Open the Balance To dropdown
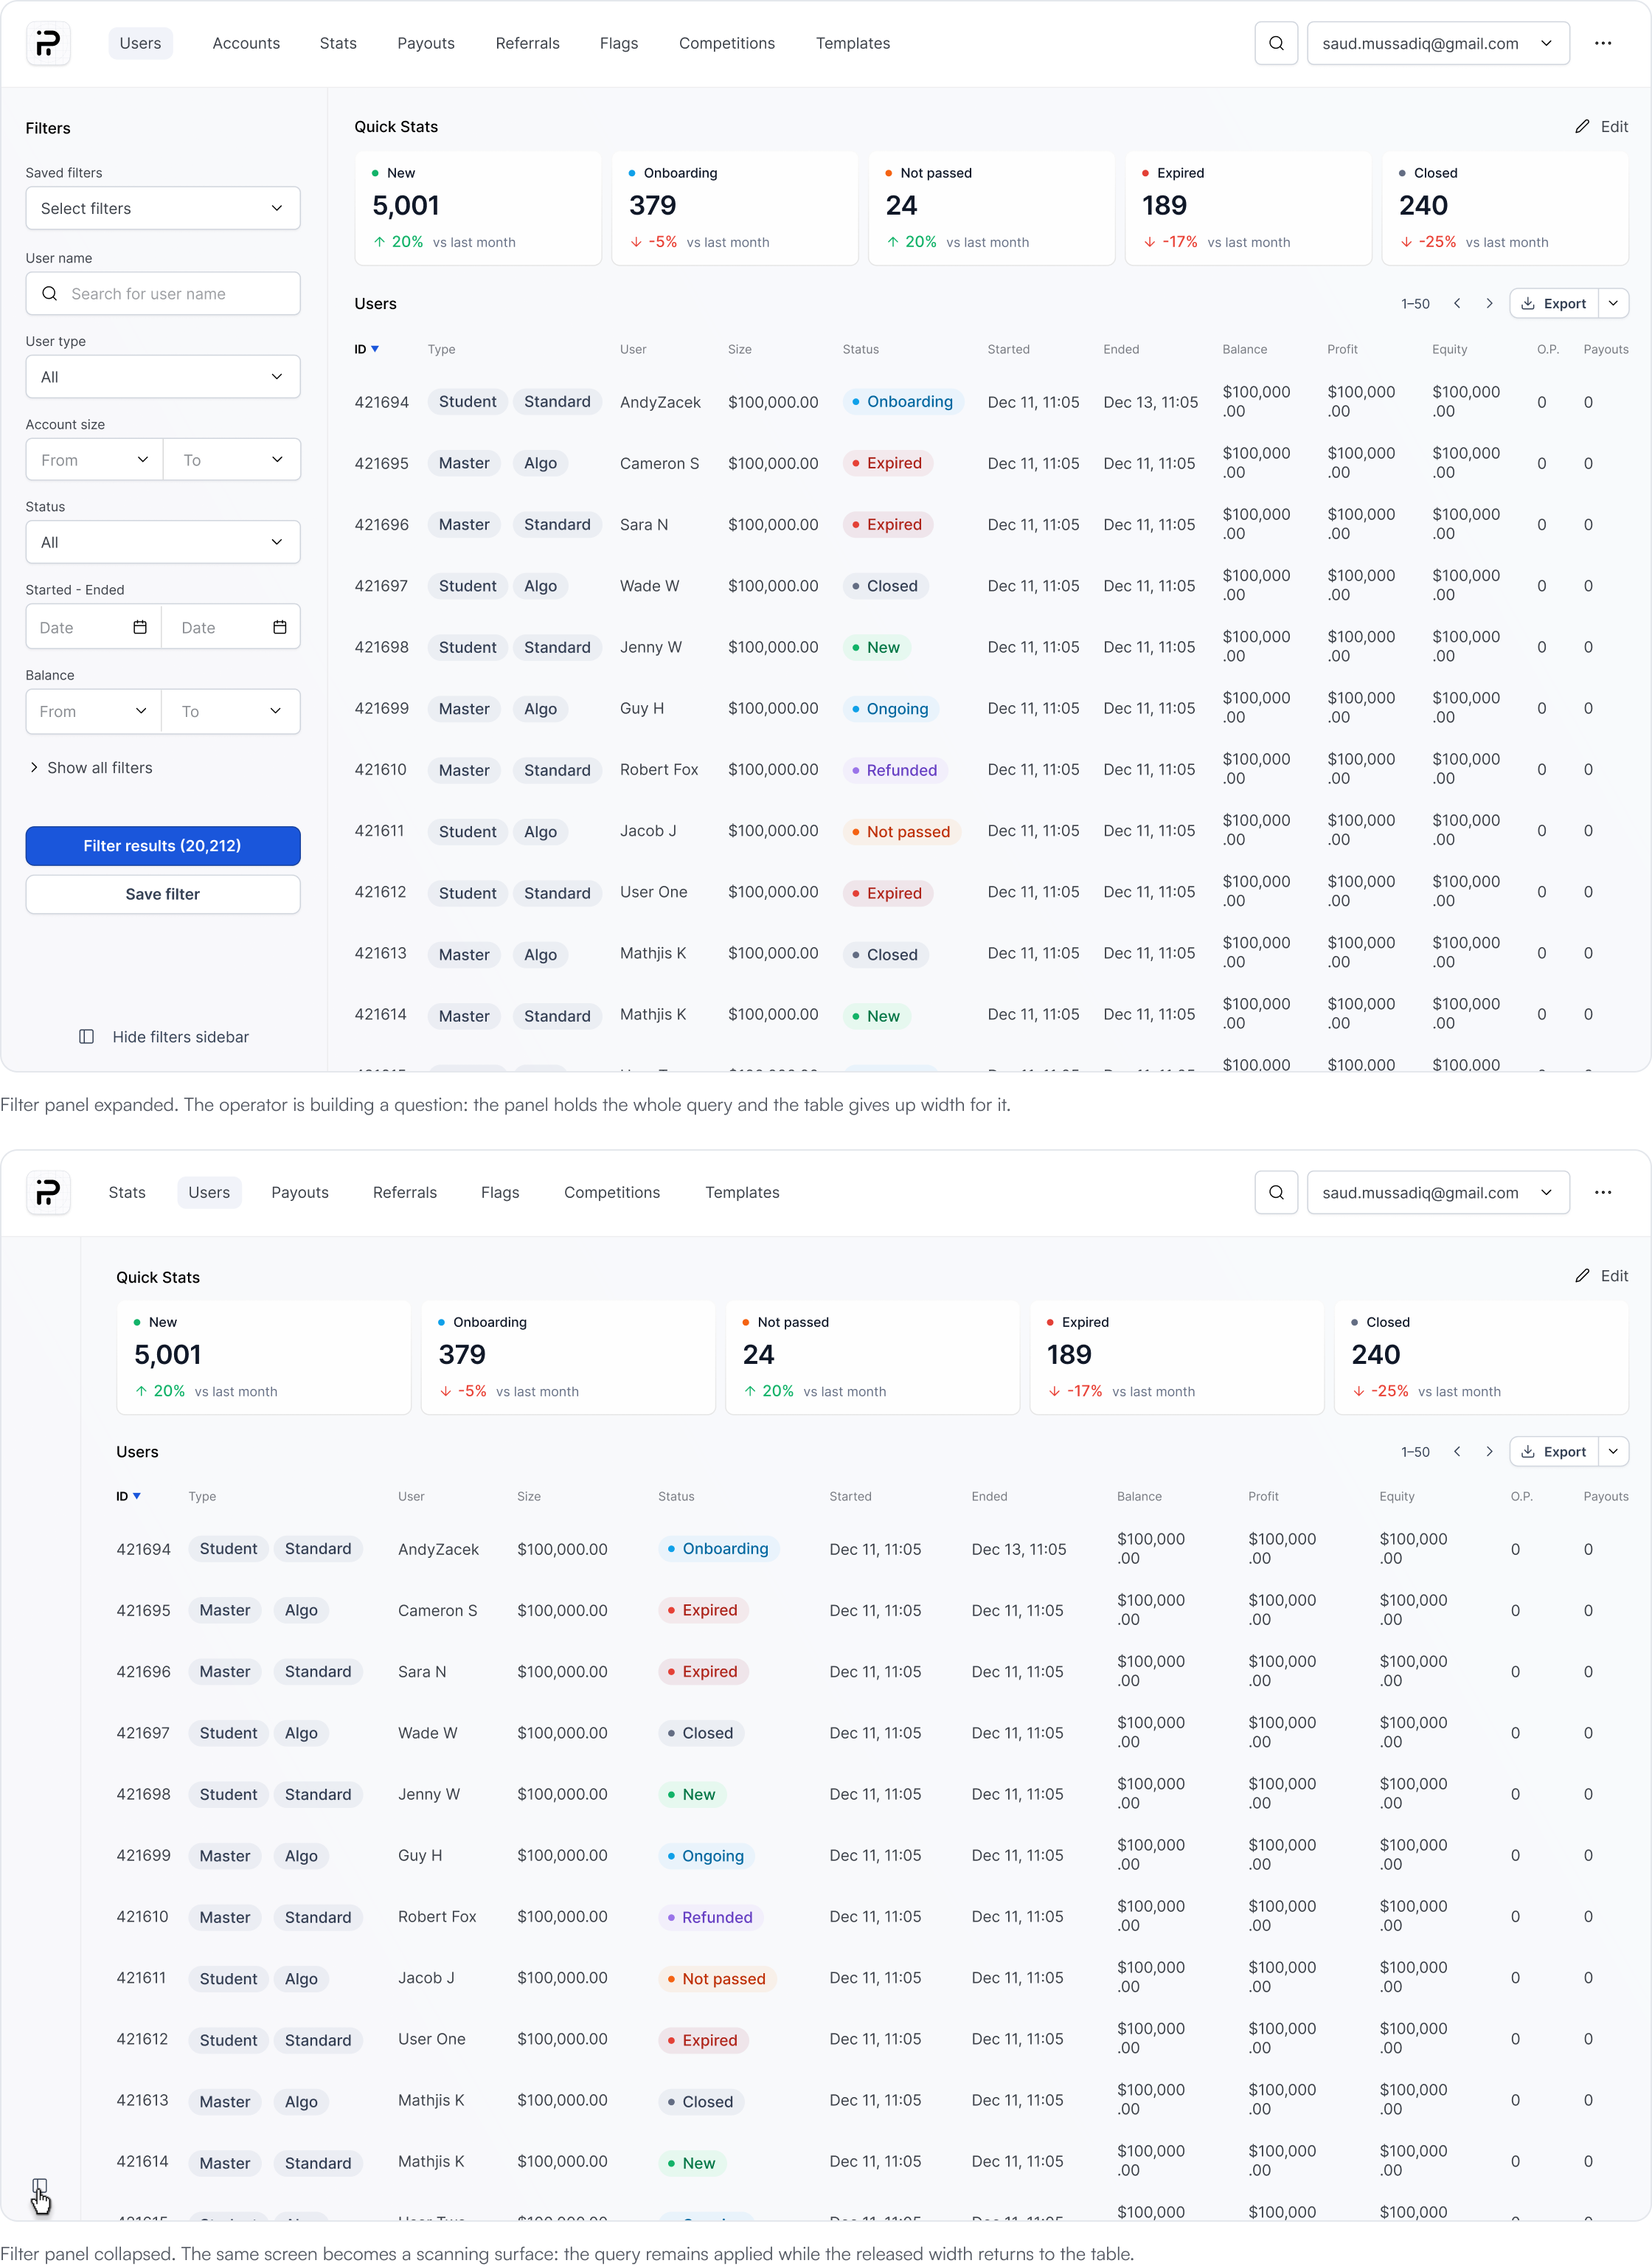The image size is (1652, 2266). point(231,711)
